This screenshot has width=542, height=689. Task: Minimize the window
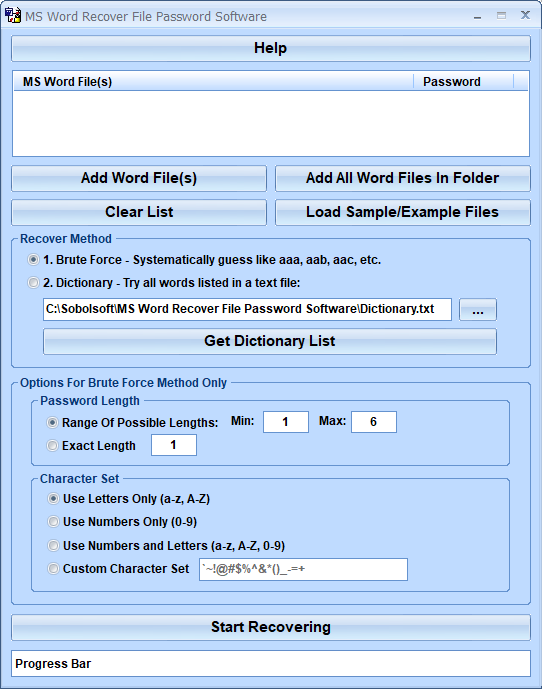coord(477,16)
